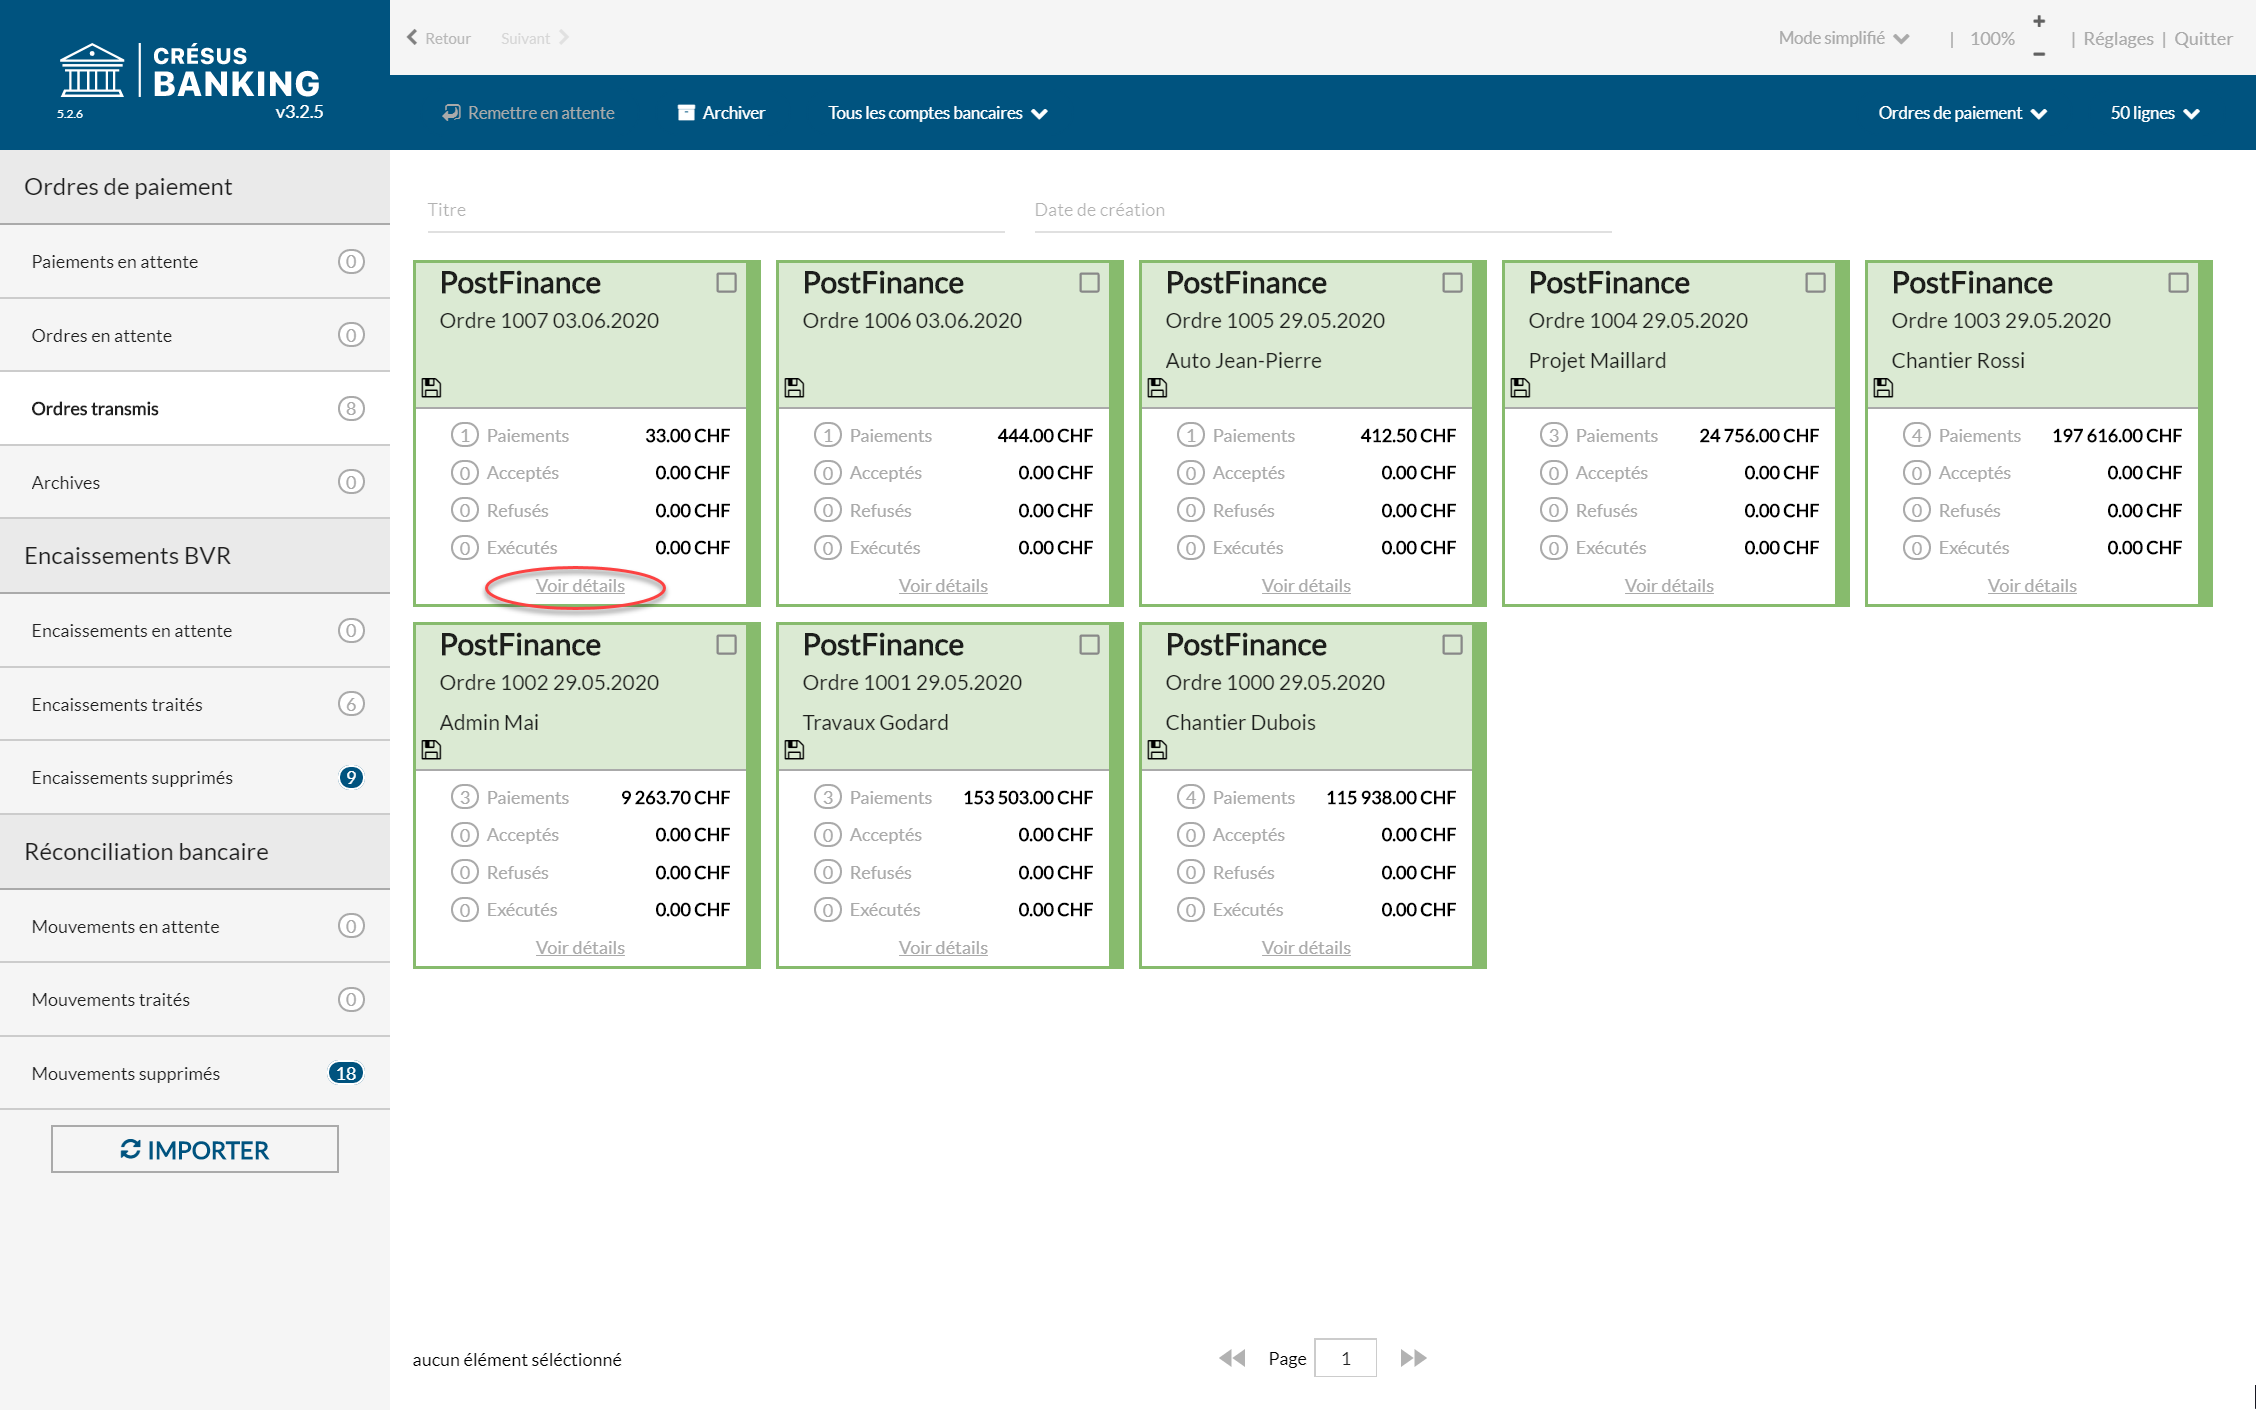Select the Ordre 1001 Travaux Godard checkbox
This screenshot has height=1410, width=2256.
pyautogui.click(x=1090, y=645)
